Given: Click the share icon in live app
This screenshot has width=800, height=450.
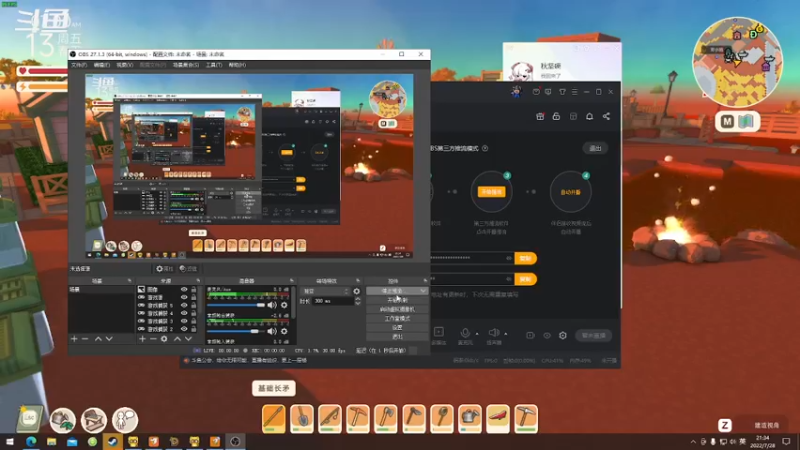Looking at the screenshot, I should pyautogui.click(x=606, y=116).
